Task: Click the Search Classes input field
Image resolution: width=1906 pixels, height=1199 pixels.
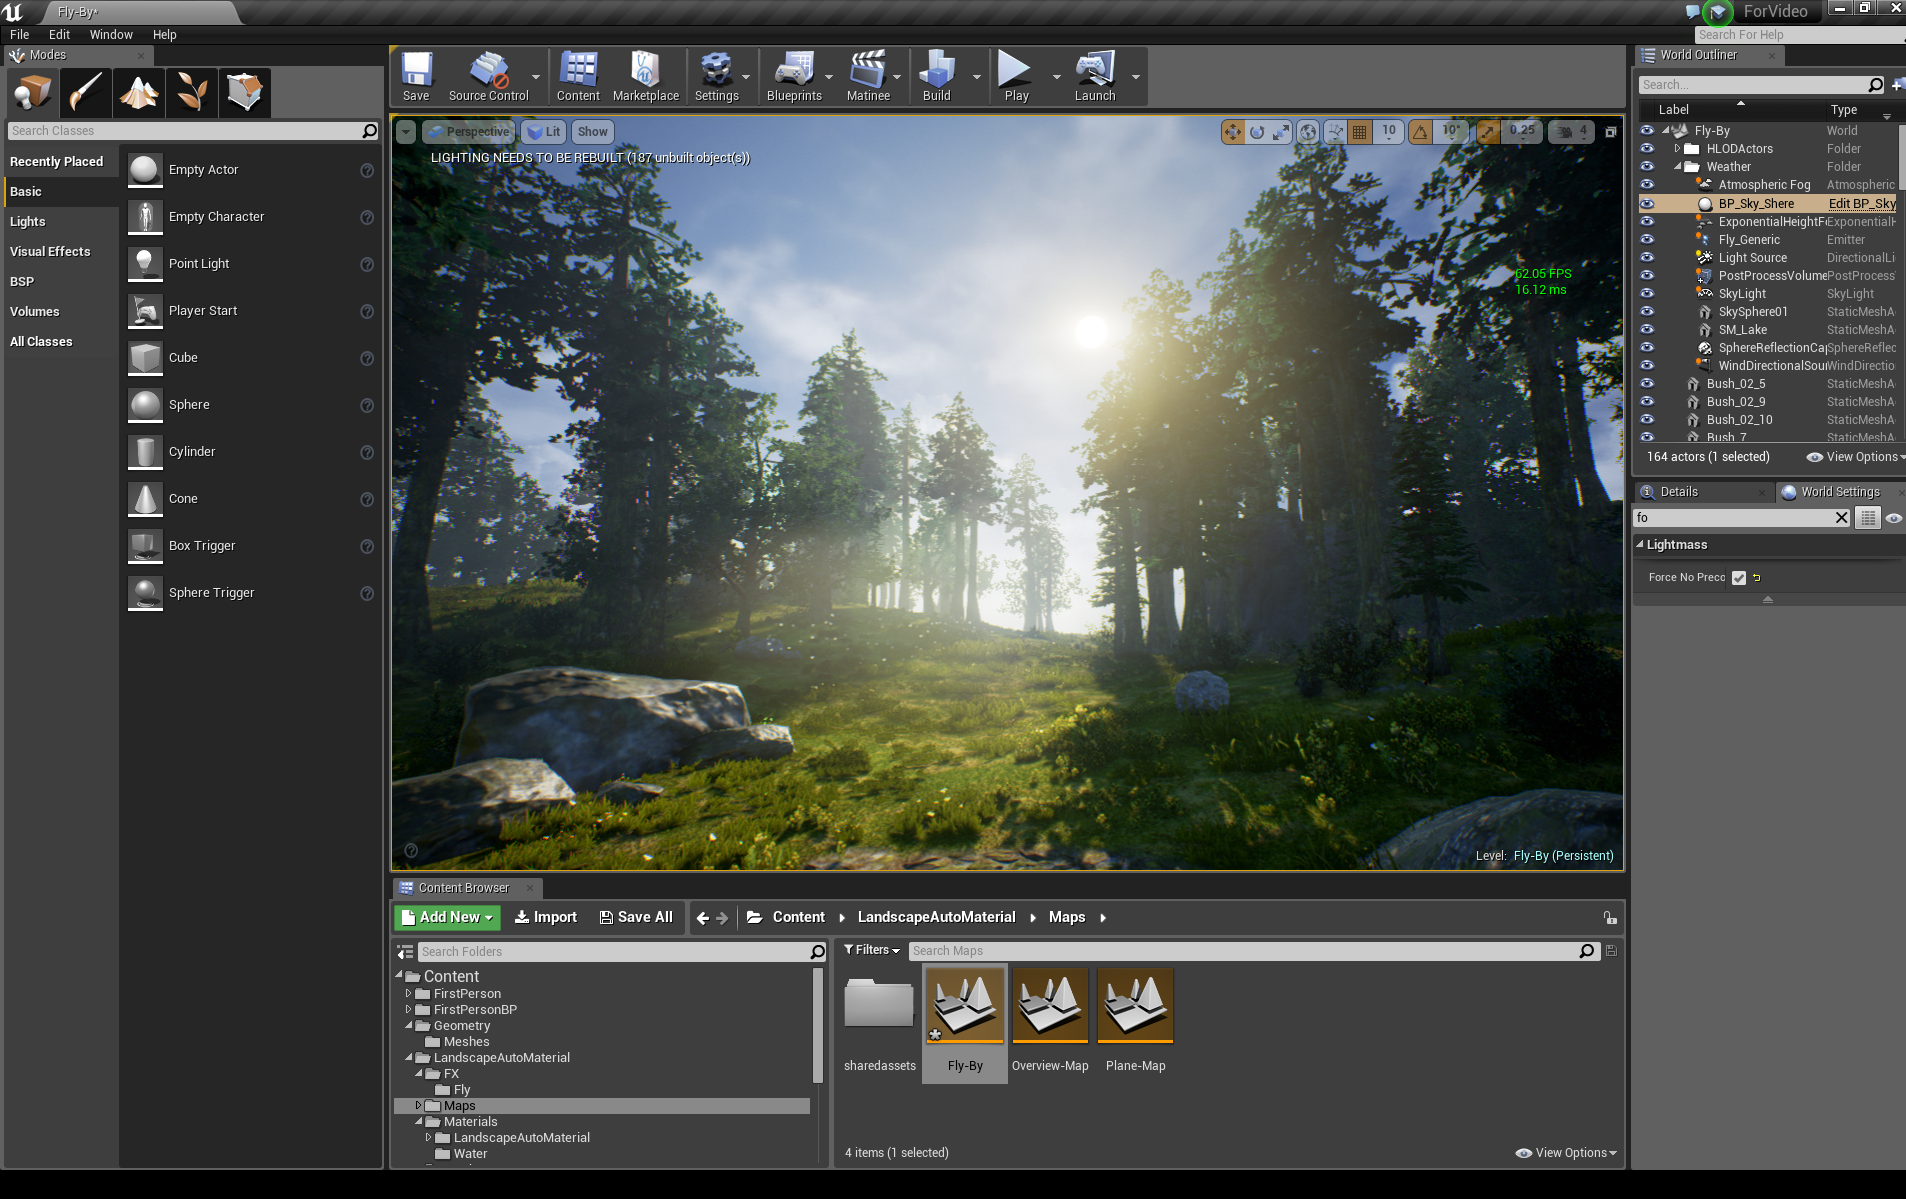Action: [185, 131]
